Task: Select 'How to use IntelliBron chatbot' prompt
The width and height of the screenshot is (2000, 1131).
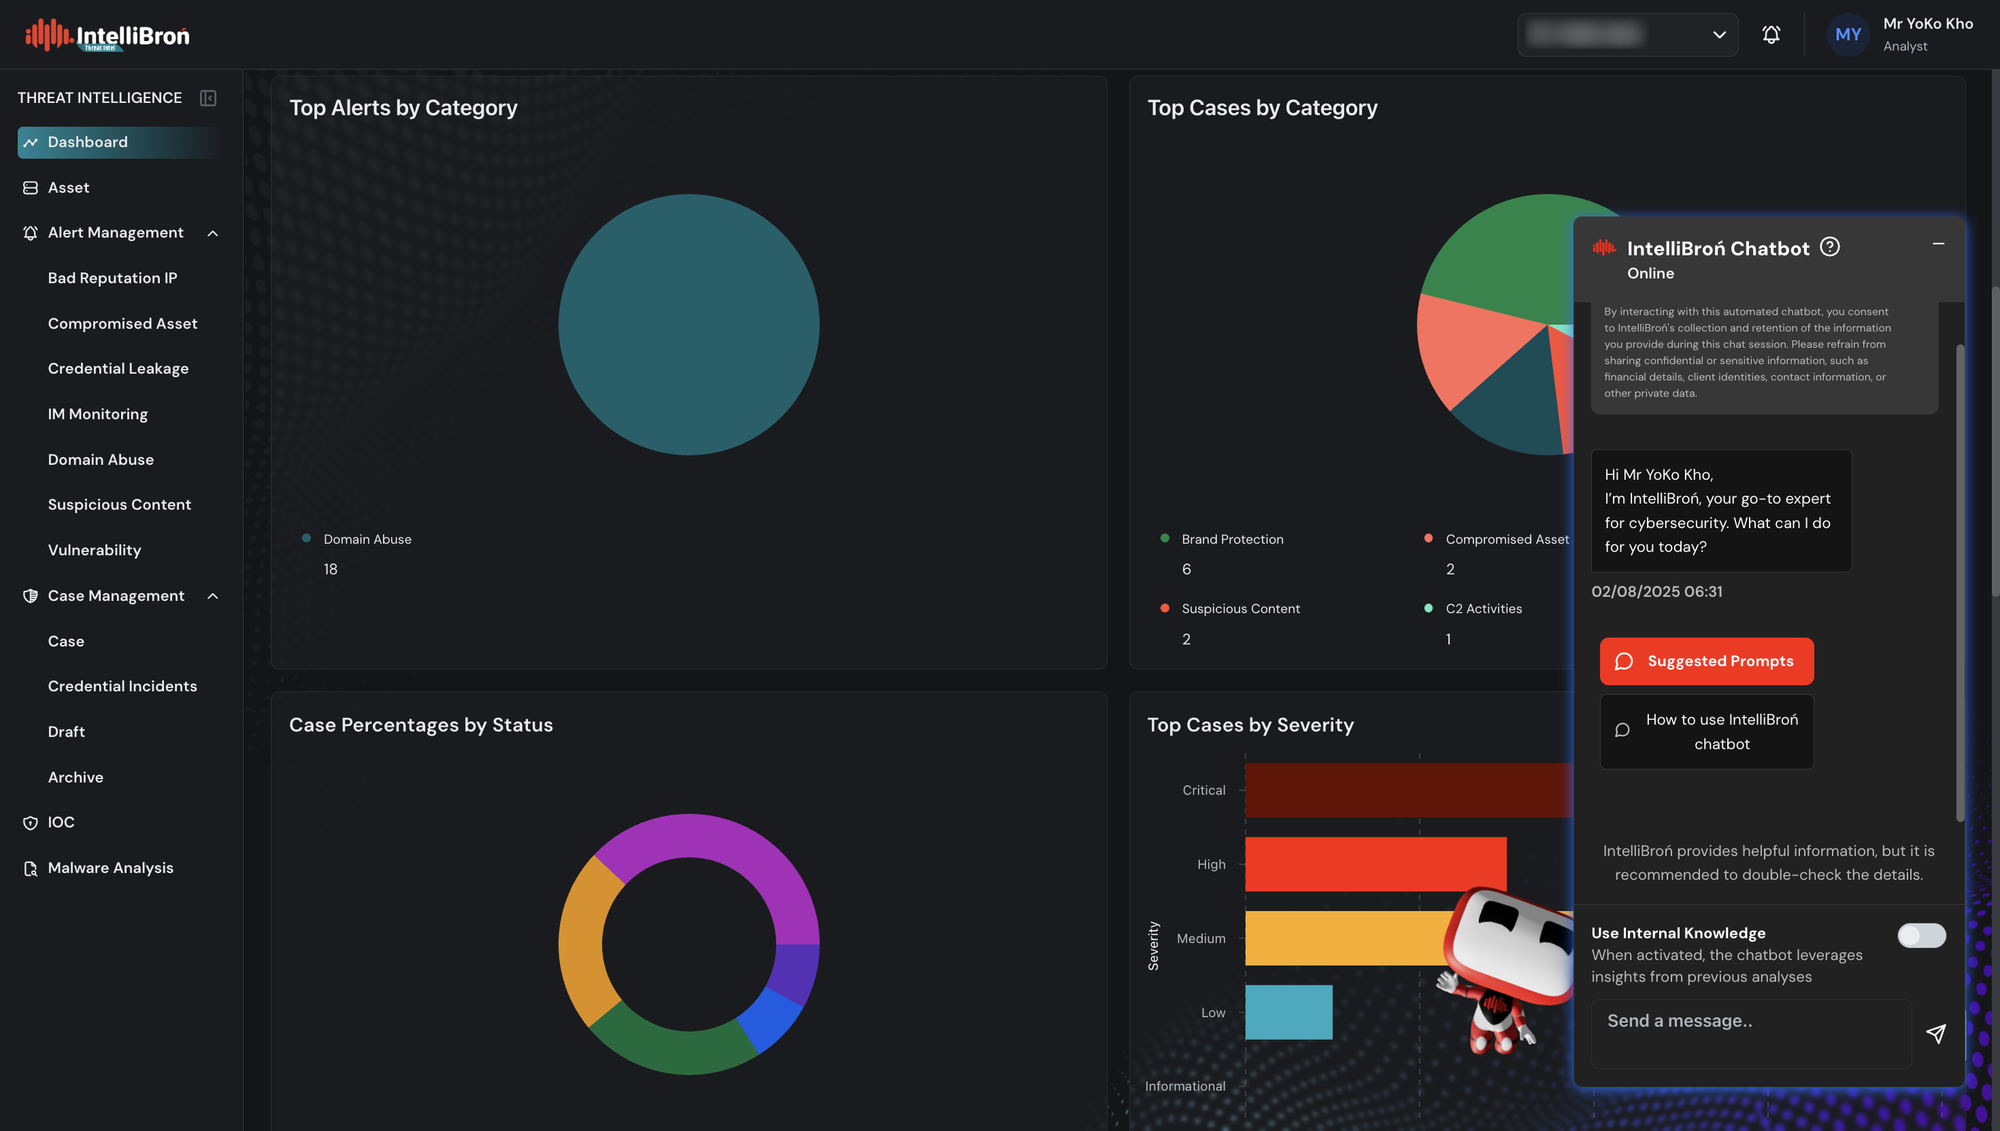Action: (1706, 732)
